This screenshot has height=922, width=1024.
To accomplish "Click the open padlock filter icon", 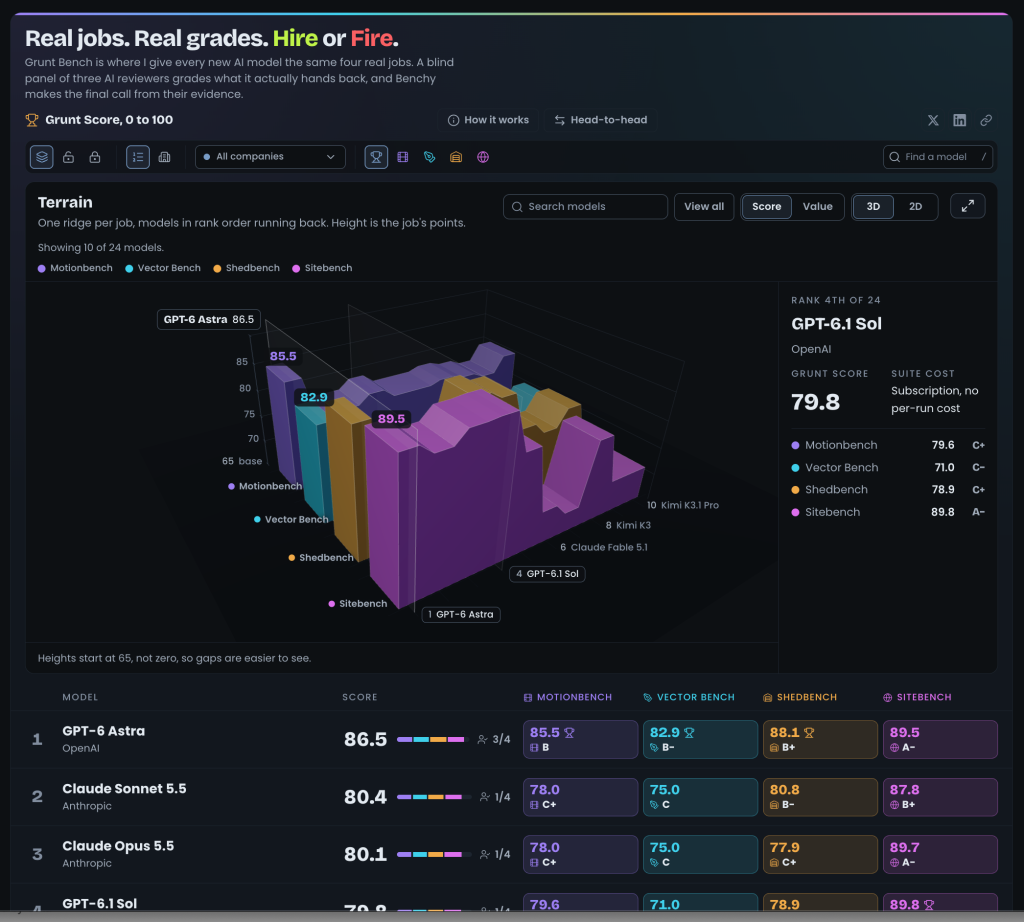I will pyautogui.click(x=69, y=157).
